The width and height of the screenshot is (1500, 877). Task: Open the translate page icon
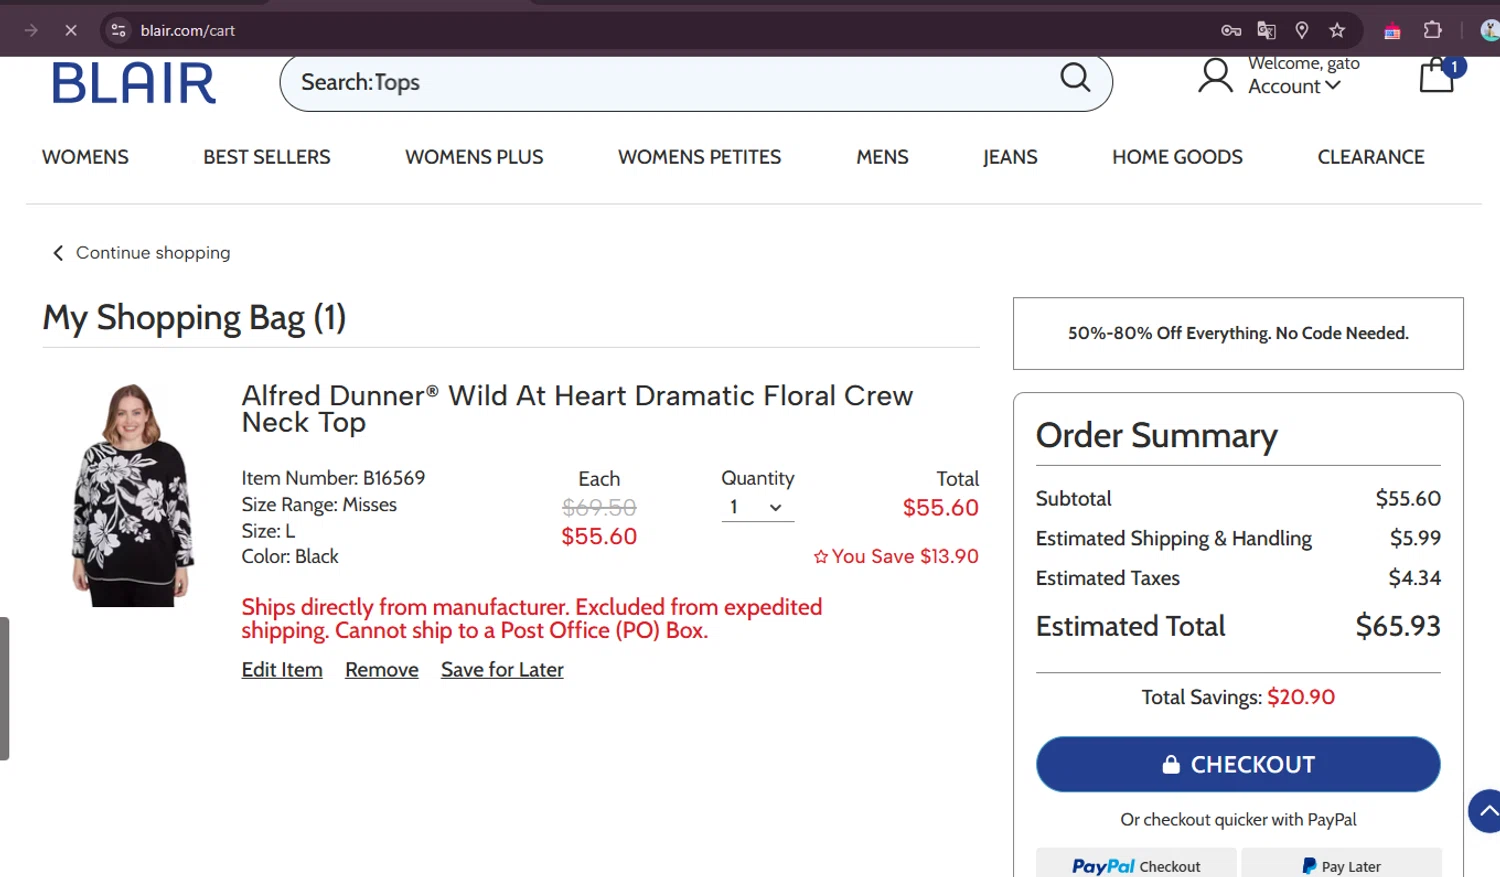click(x=1266, y=30)
